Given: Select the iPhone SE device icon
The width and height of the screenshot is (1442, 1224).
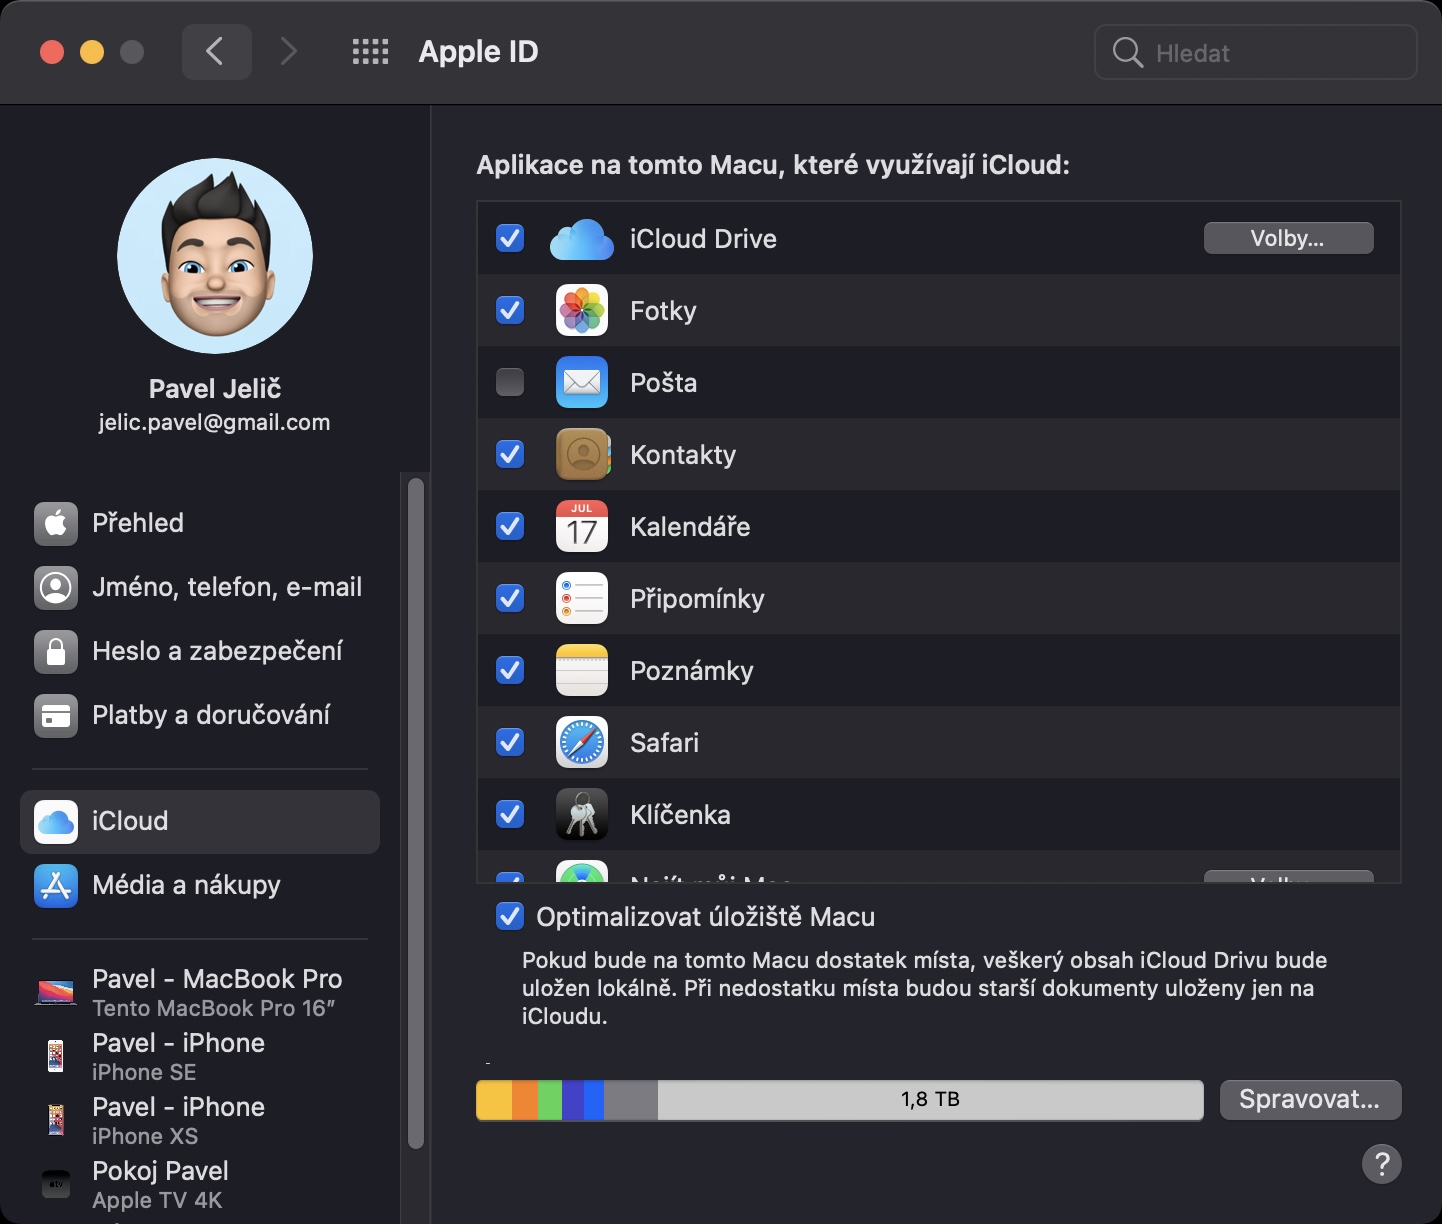Looking at the screenshot, I should pos(56,1056).
